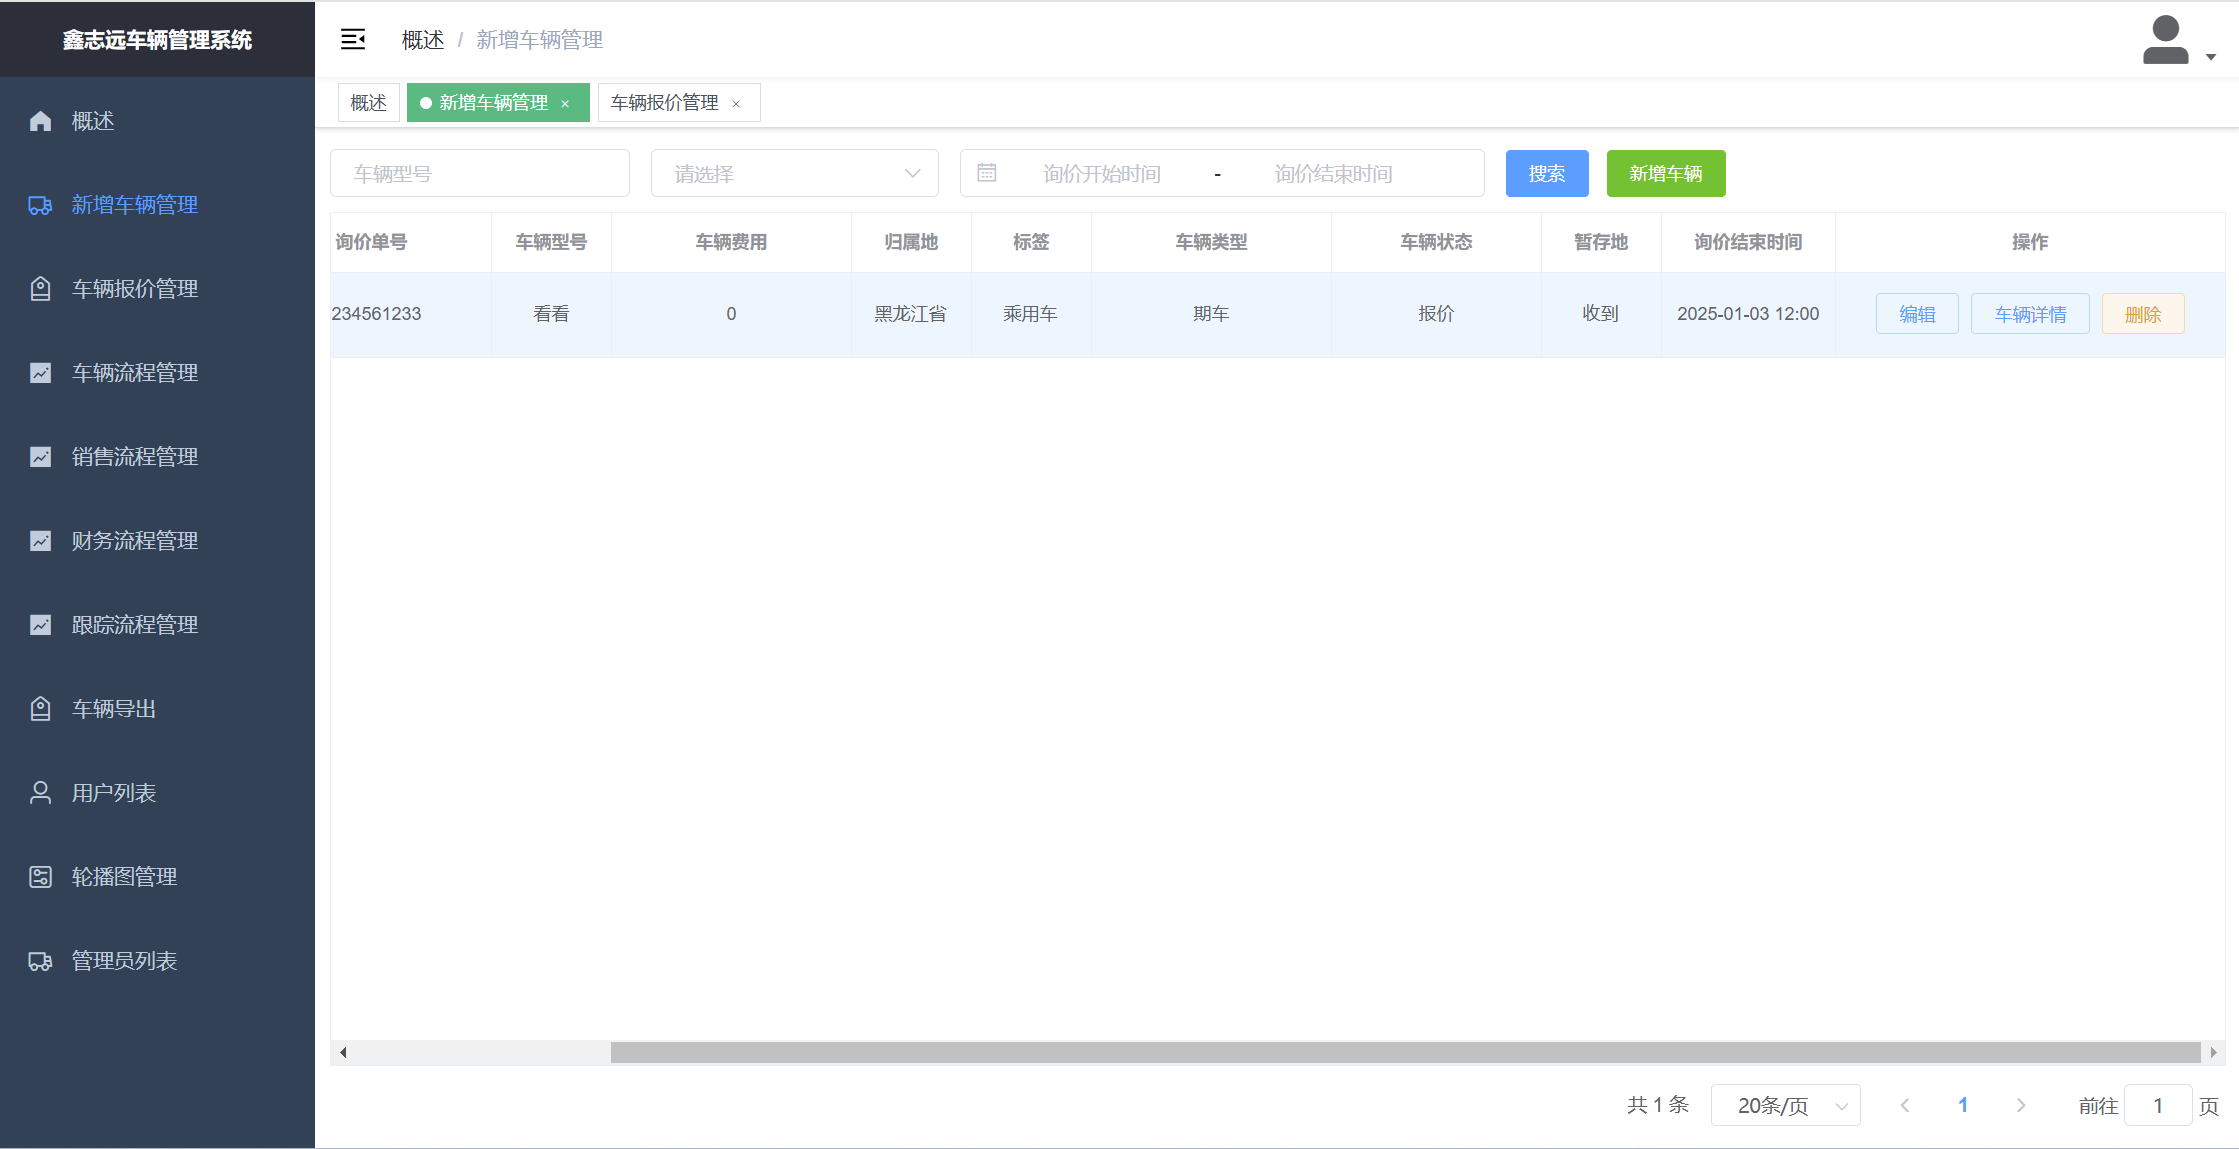Click the chart icon beside 财务流程管理
Image resolution: width=2239 pixels, height=1149 pixels.
[40, 541]
